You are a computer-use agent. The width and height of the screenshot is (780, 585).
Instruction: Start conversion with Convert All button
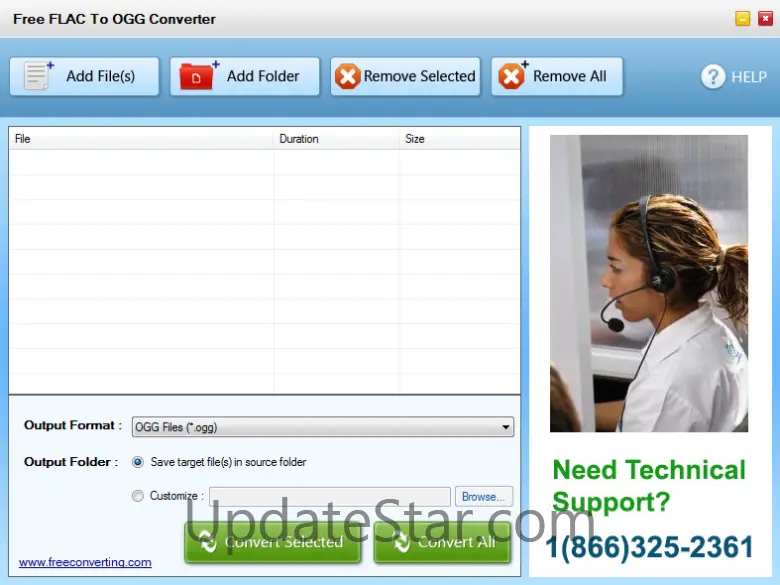click(442, 542)
